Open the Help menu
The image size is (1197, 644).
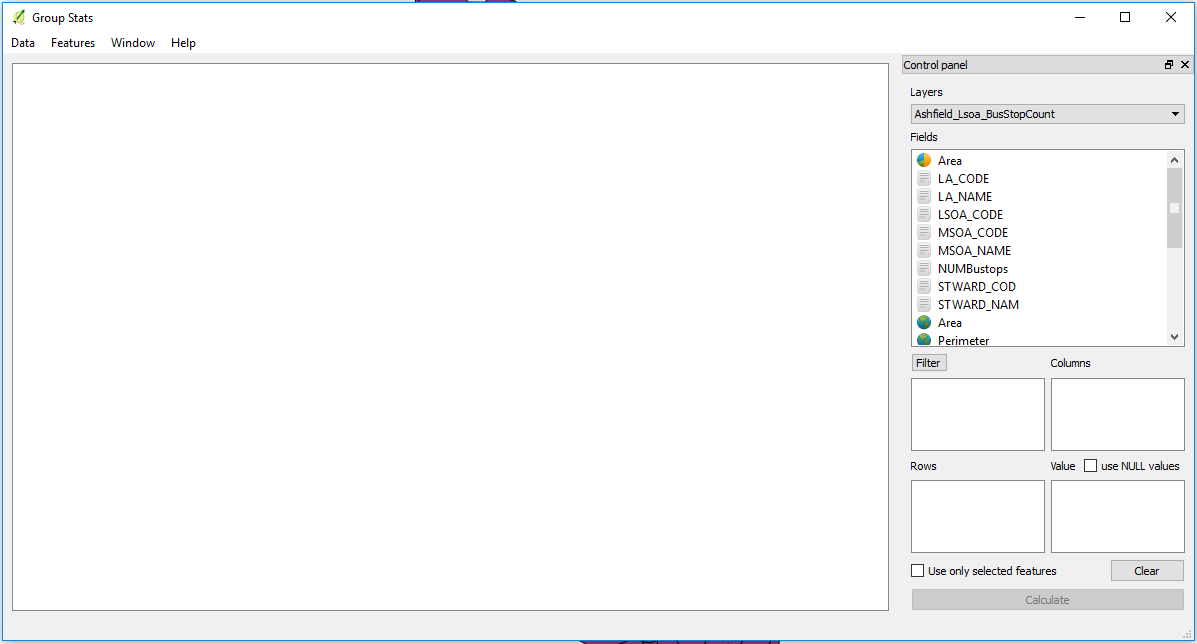click(183, 43)
